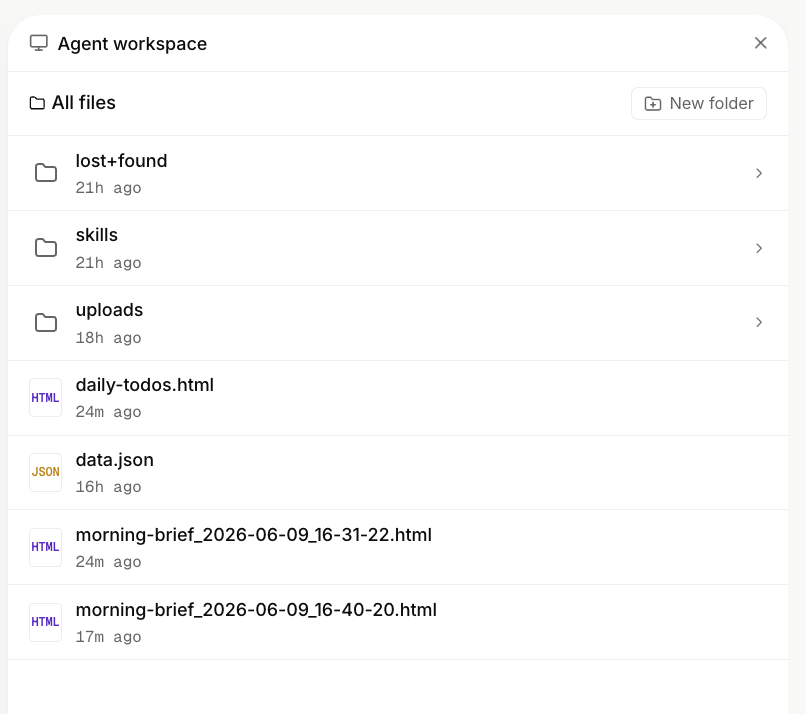Click the folder icon for uploads
Screen dimensions: 806x714
point(46,323)
